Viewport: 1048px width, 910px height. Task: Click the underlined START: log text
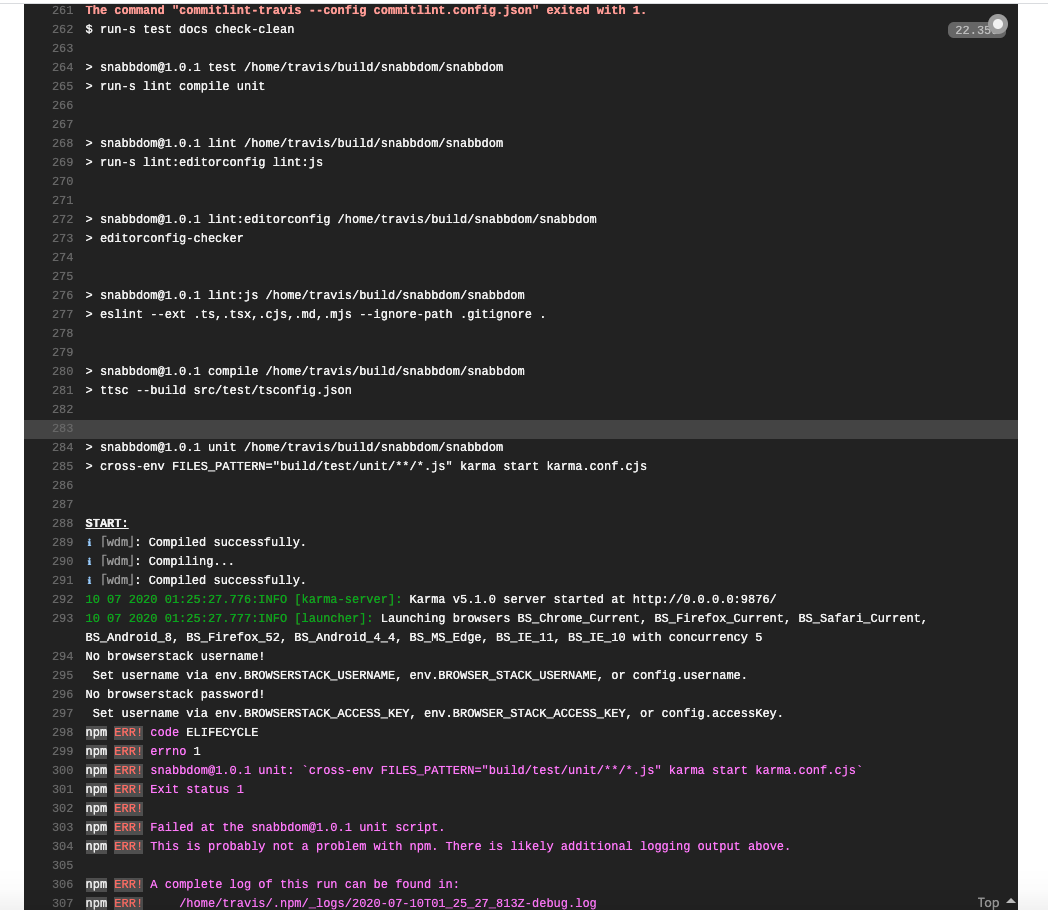(x=106, y=523)
